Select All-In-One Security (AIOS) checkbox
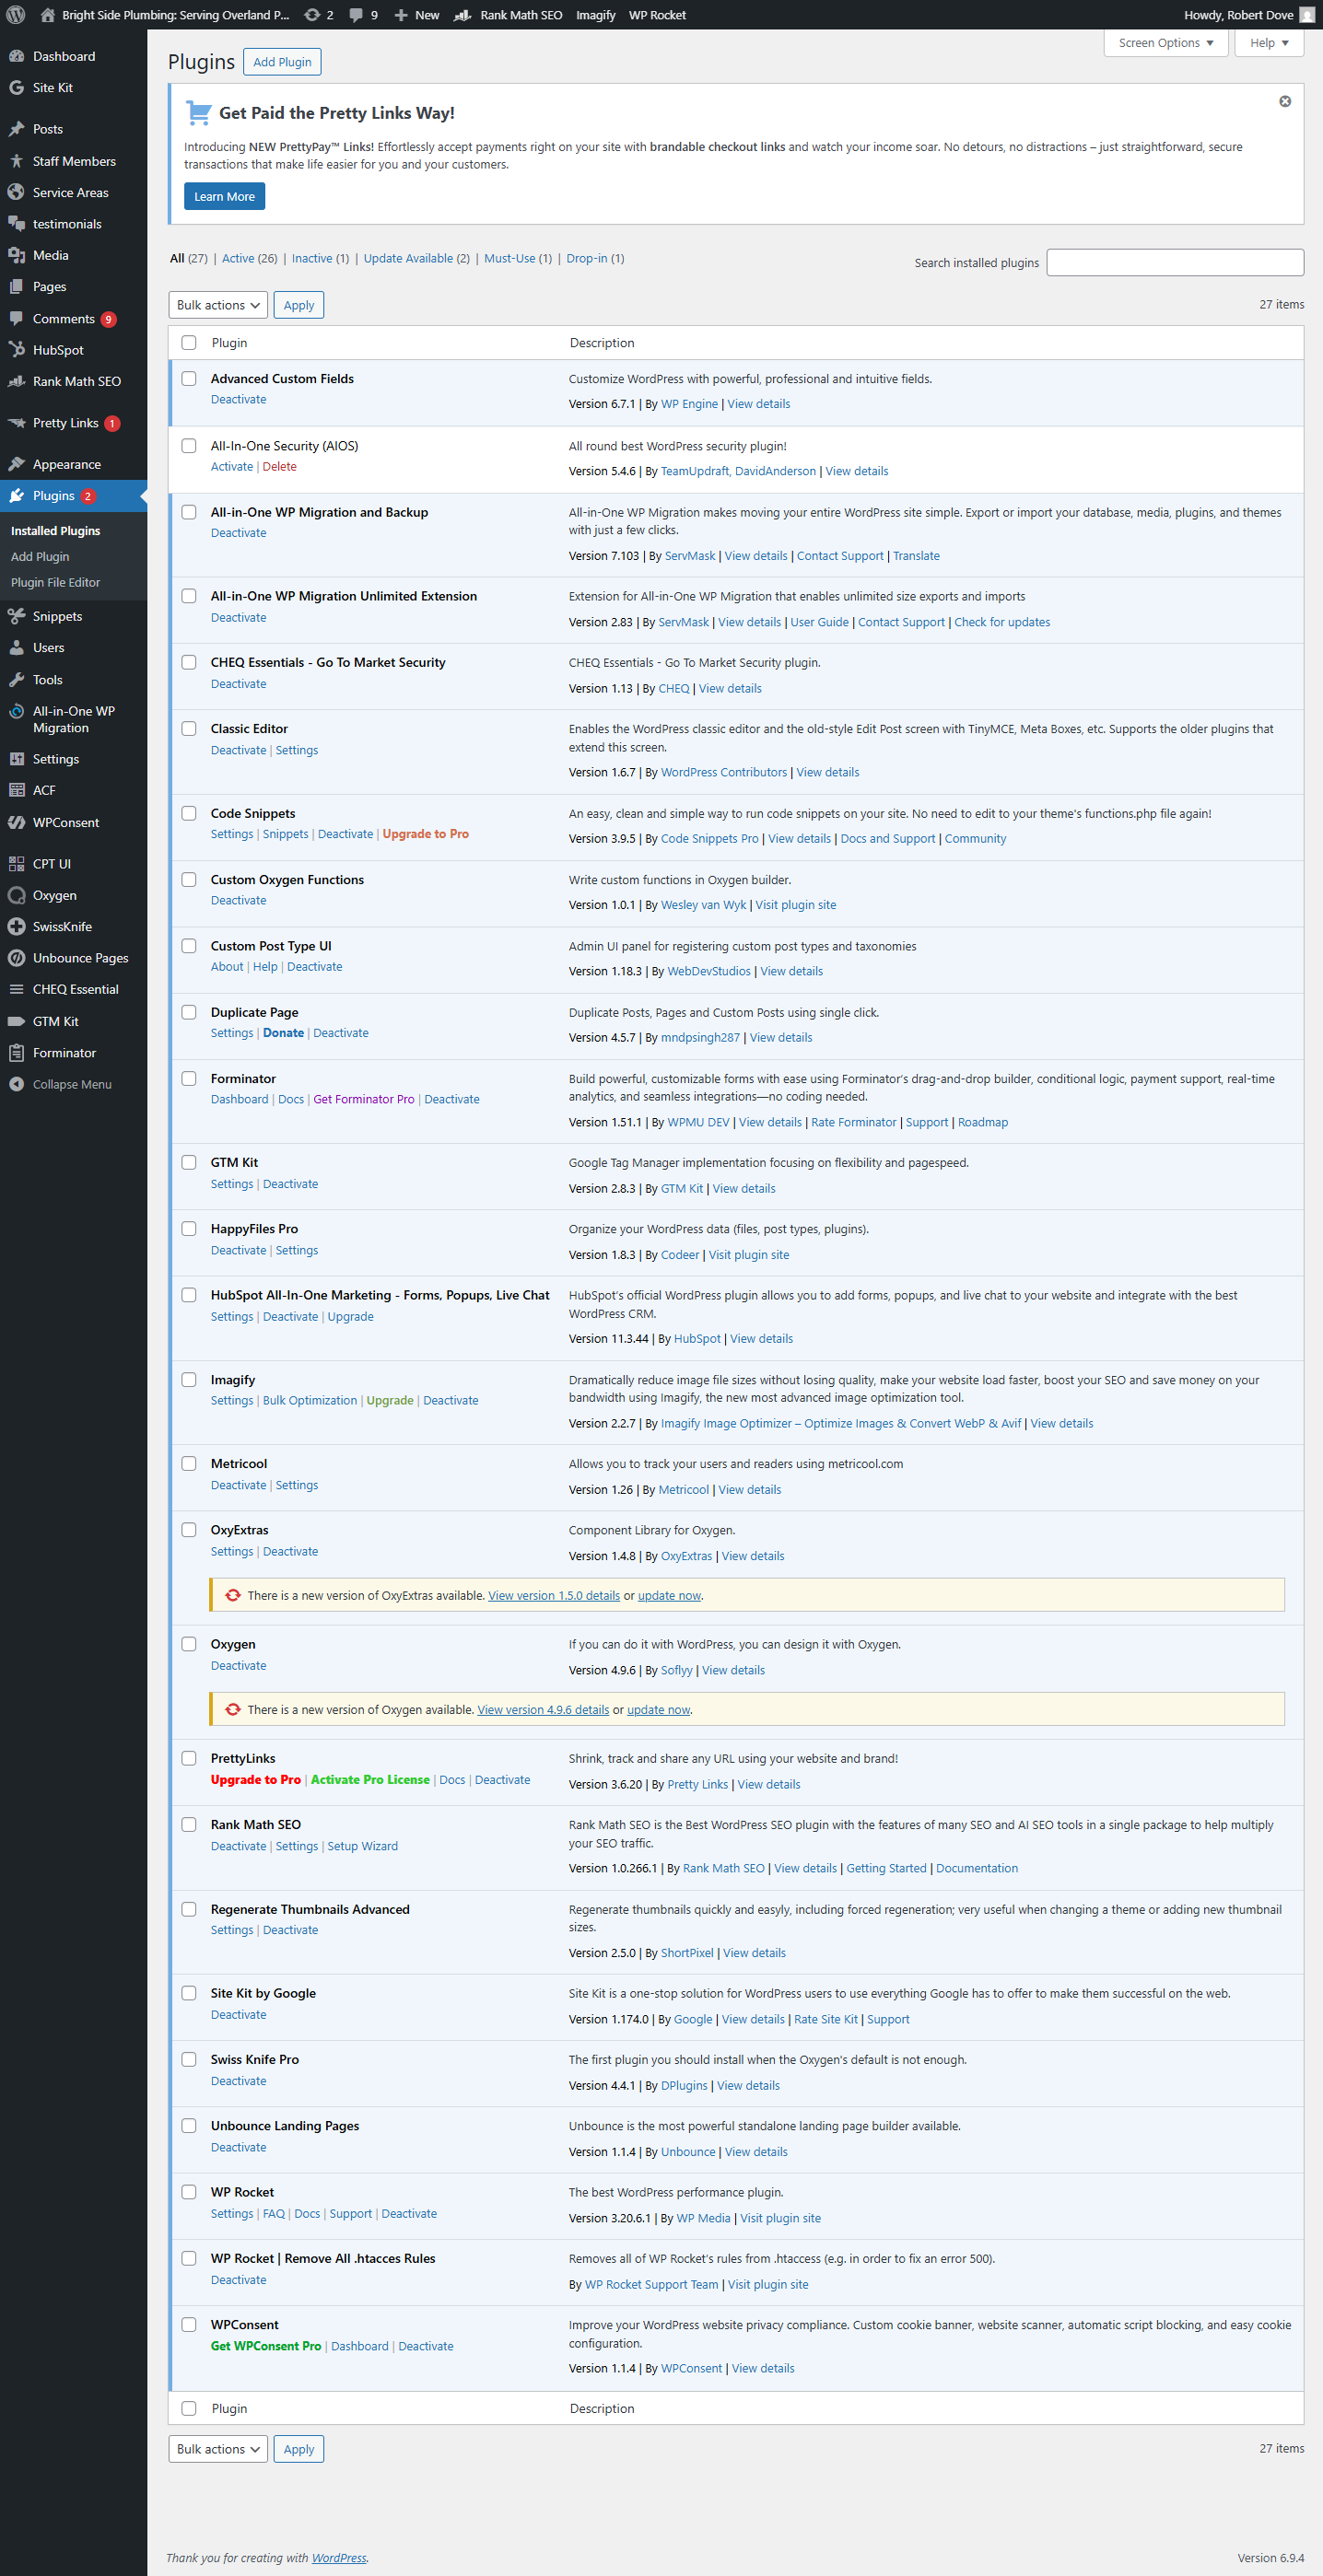 click(x=189, y=446)
